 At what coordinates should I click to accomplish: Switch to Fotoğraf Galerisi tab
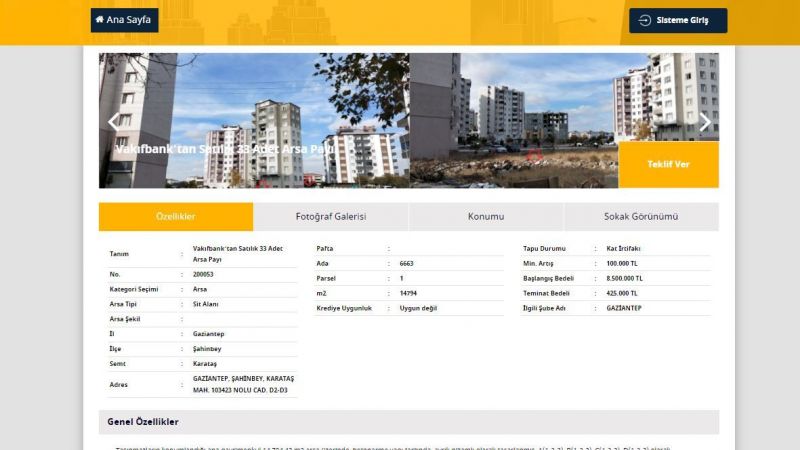pos(331,216)
